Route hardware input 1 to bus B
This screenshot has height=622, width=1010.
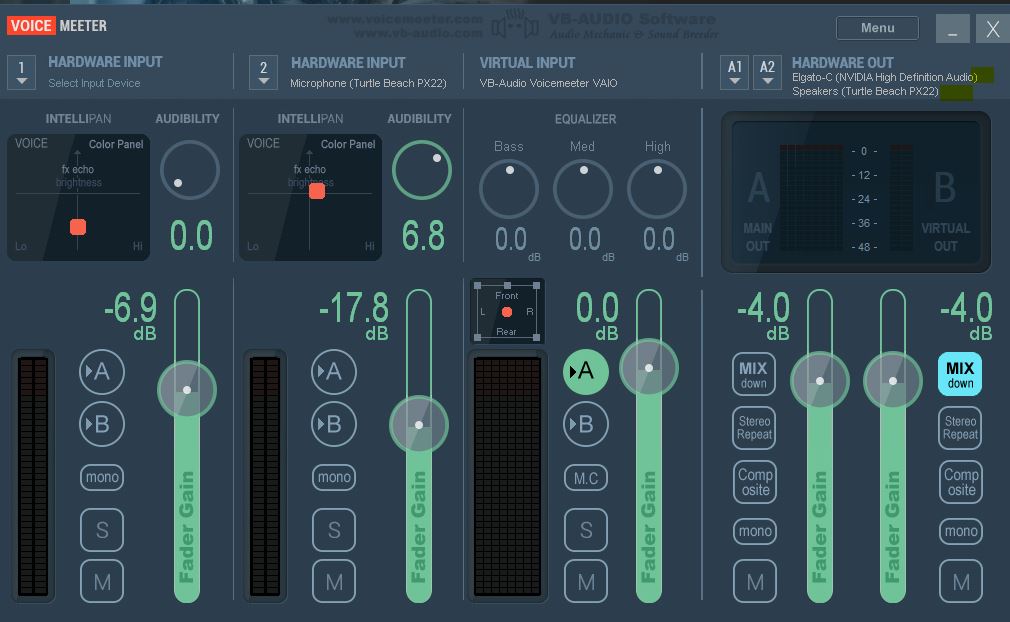(102, 424)
